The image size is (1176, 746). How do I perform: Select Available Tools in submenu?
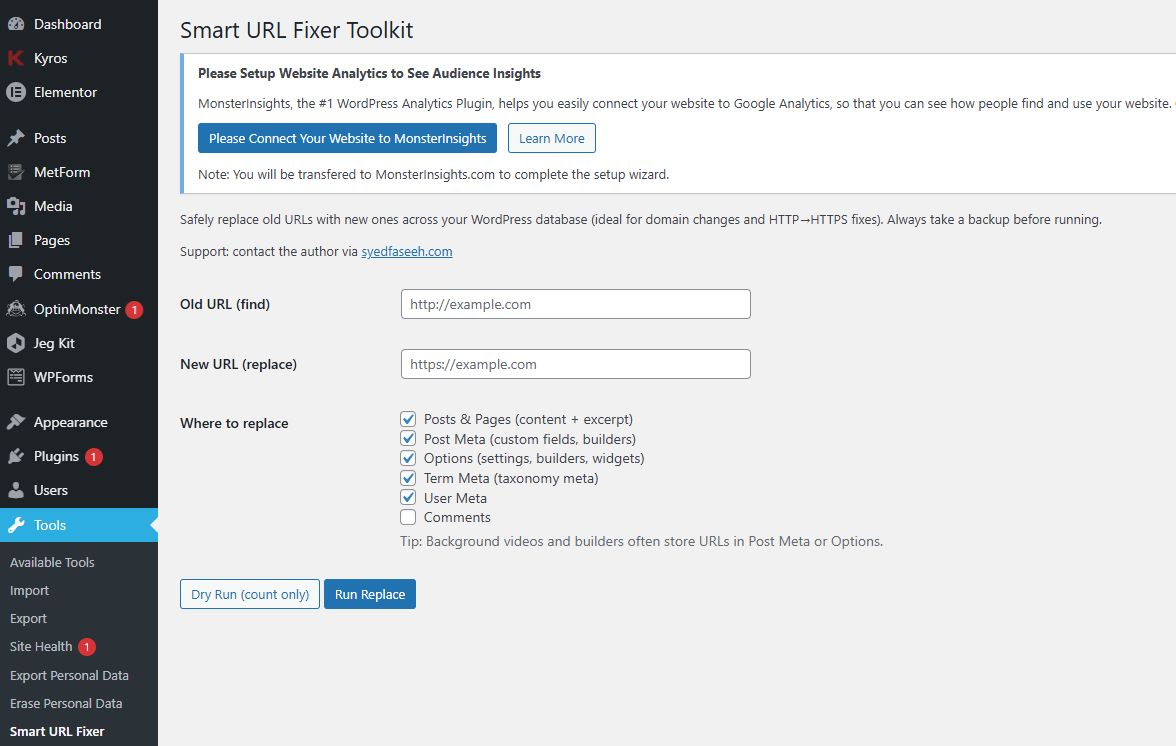click(x=52, y=562)
